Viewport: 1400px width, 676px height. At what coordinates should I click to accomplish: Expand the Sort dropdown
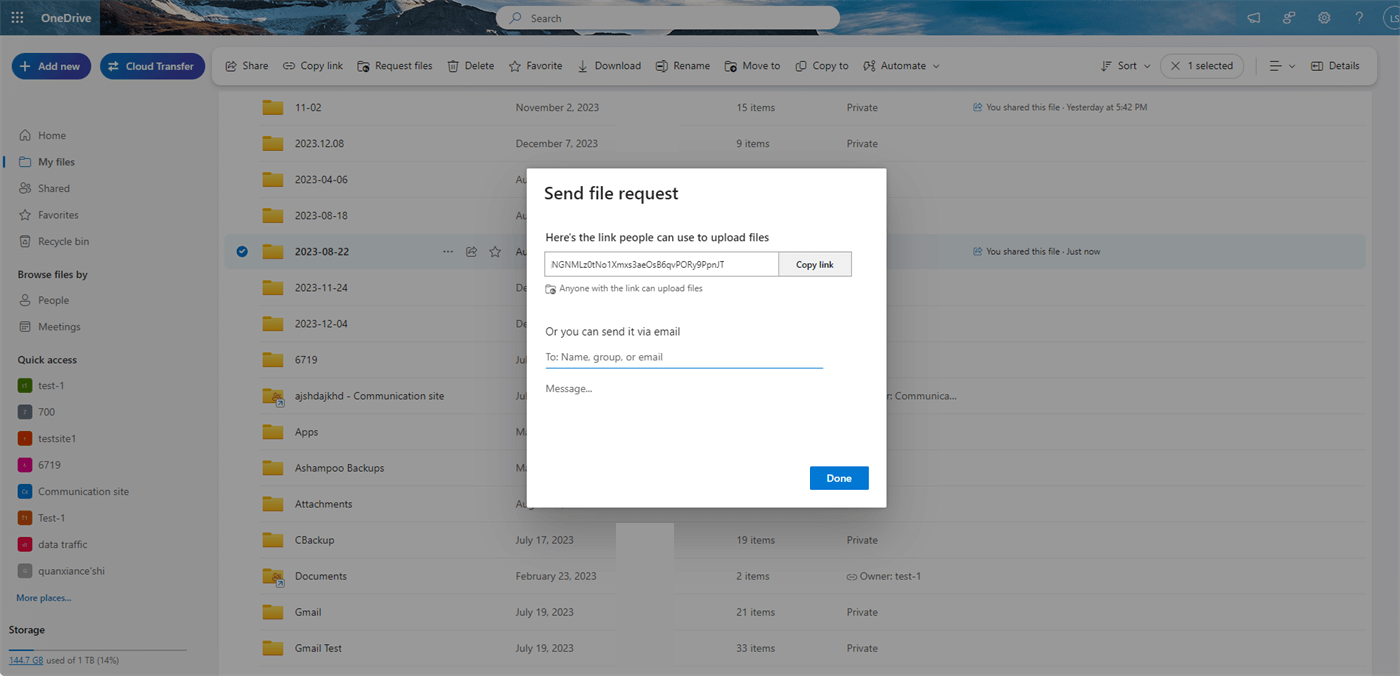tap(1126, 66)
